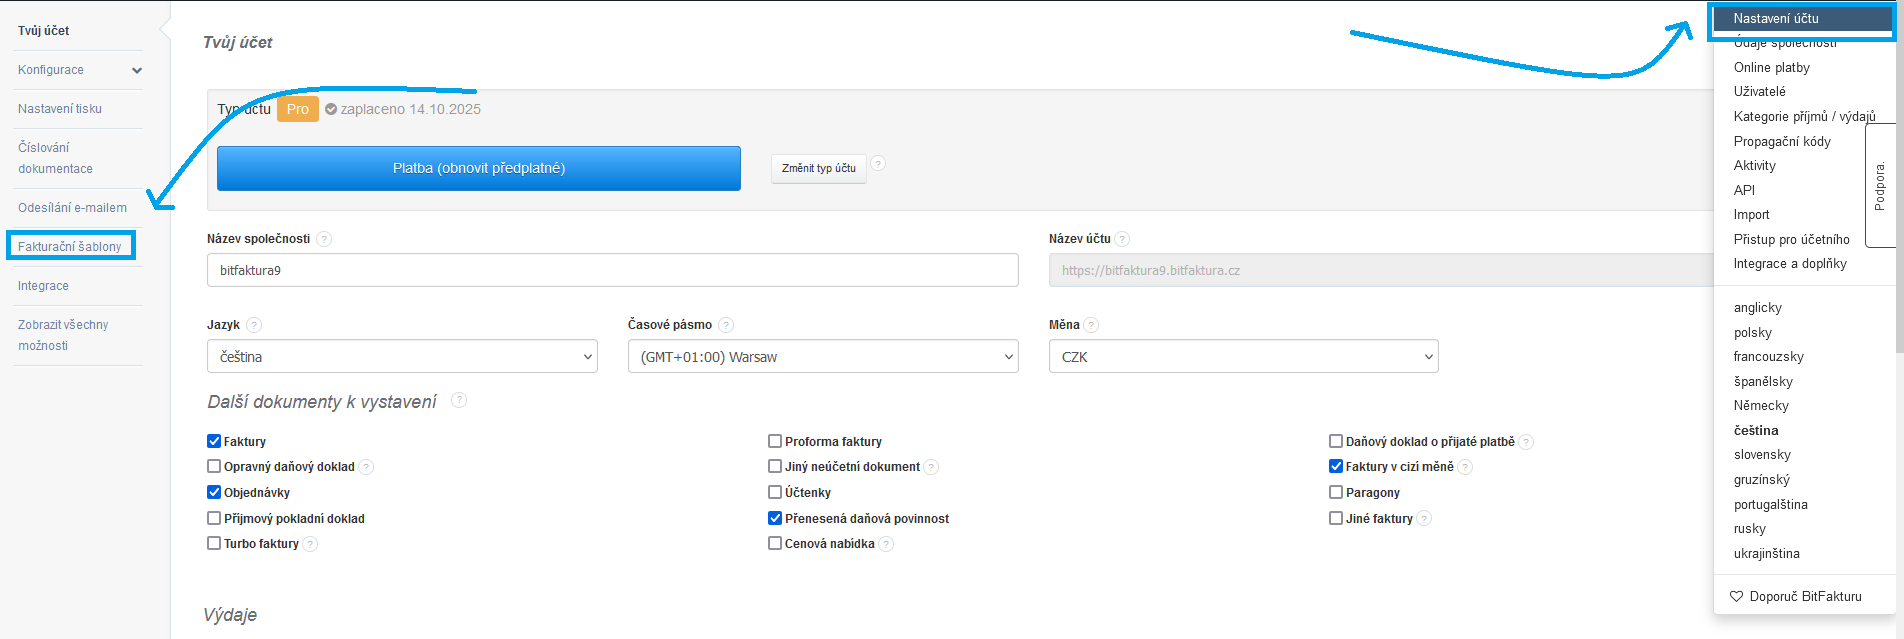Open the Jazyk language dropdown
The width and height of the screenshot is (1904, 639).
coord(402,357)
